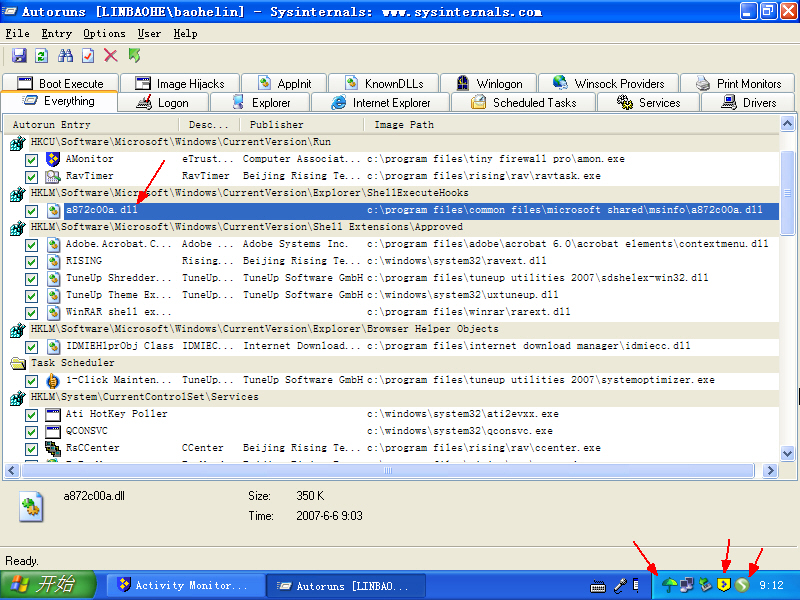Click the IDMIEHlprObj Class entry icon

pyautogui.click(x=53, y=346)
